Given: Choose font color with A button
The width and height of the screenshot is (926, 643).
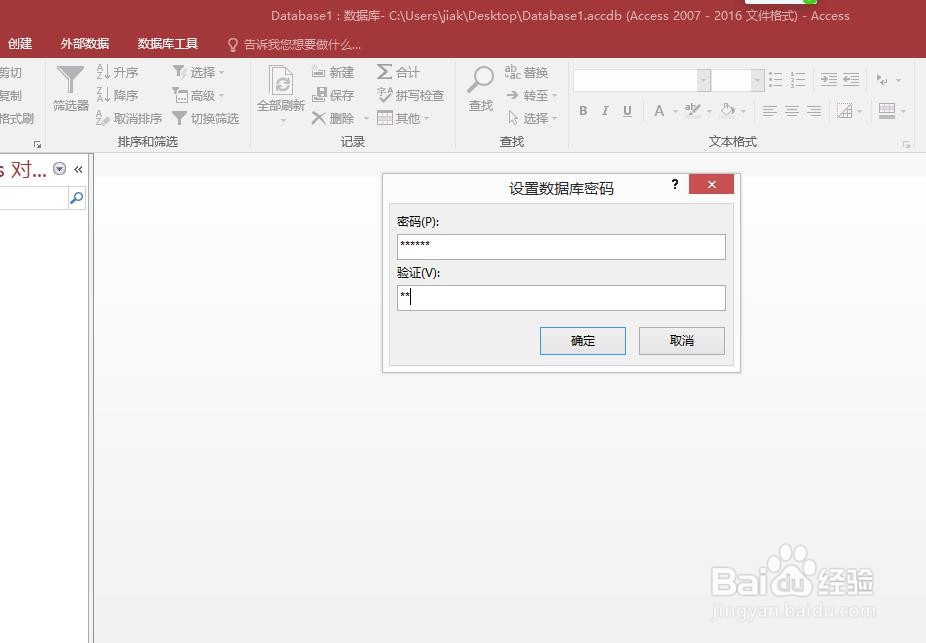Looking at the screenshot, I should point(659,110).
